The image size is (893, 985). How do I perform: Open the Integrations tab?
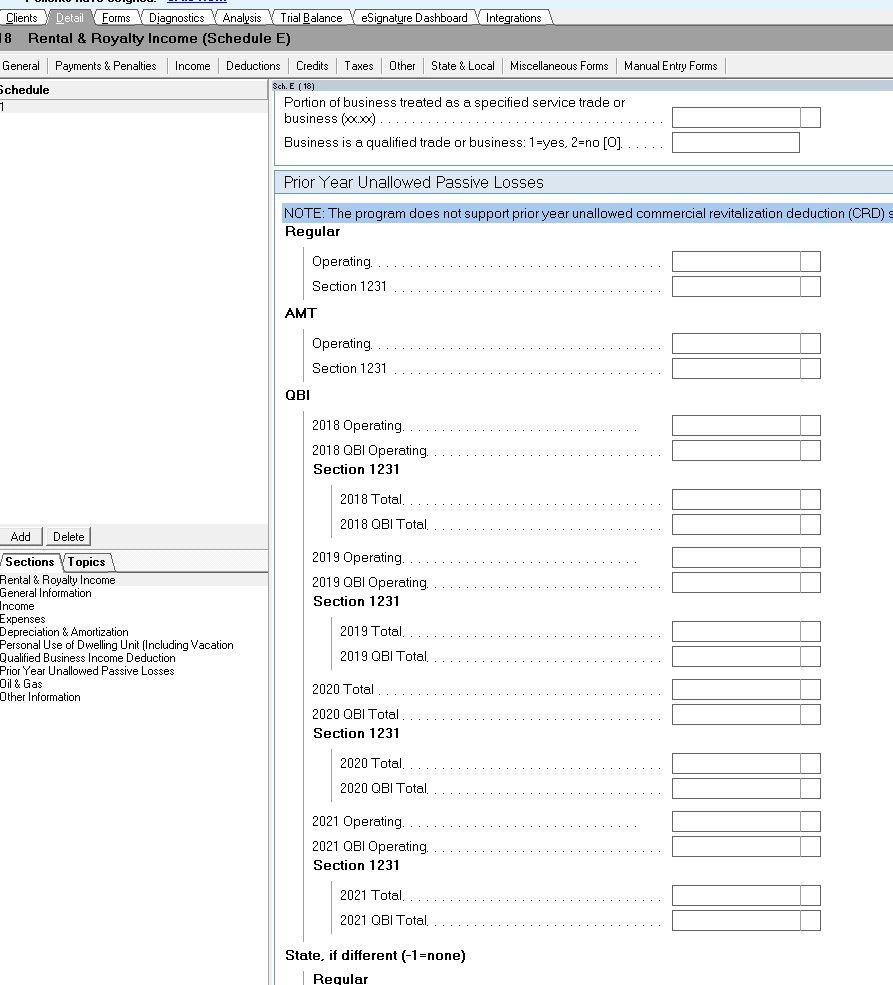pos(514,18)
